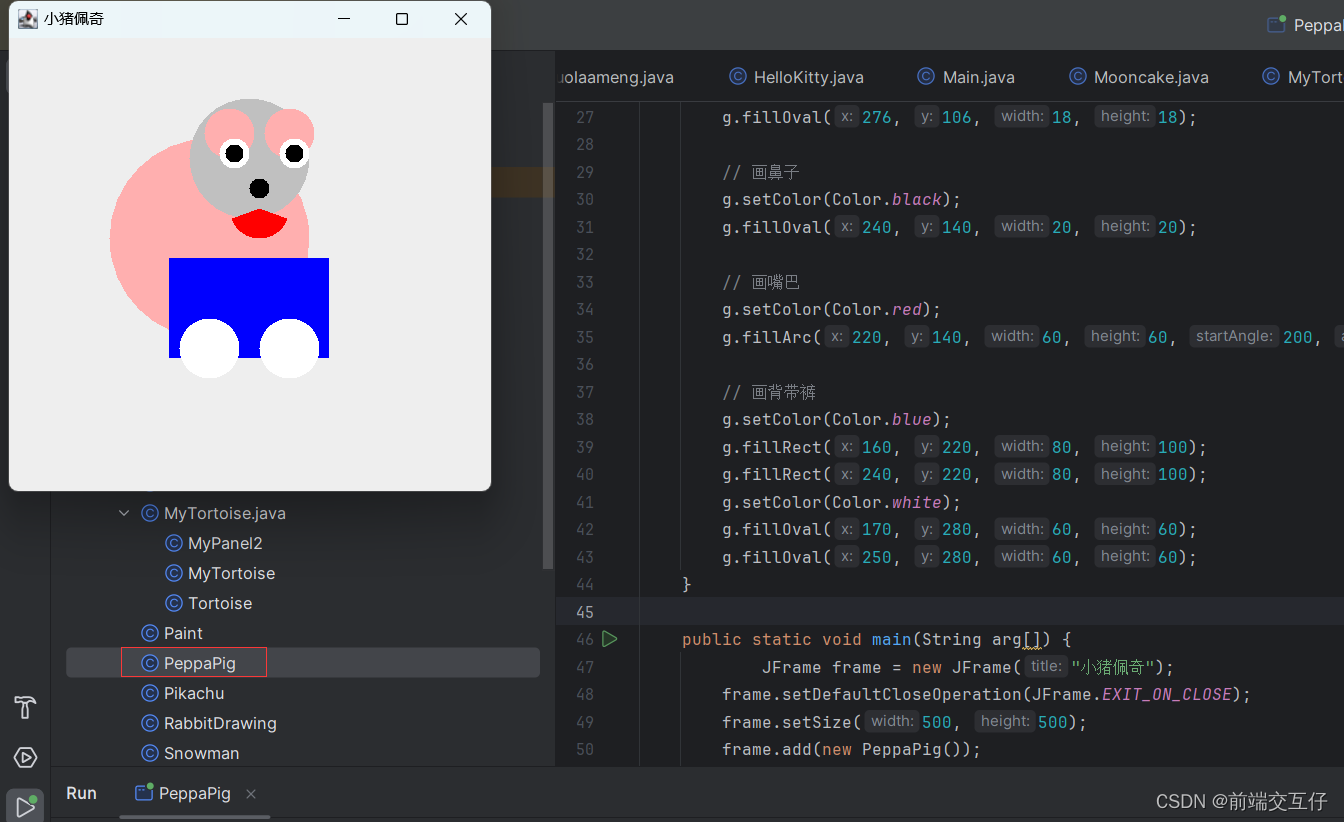Viewport: 1344px width, 822px height.
Task: Open the MyTort… editor tab
Action: [1302, 77]
